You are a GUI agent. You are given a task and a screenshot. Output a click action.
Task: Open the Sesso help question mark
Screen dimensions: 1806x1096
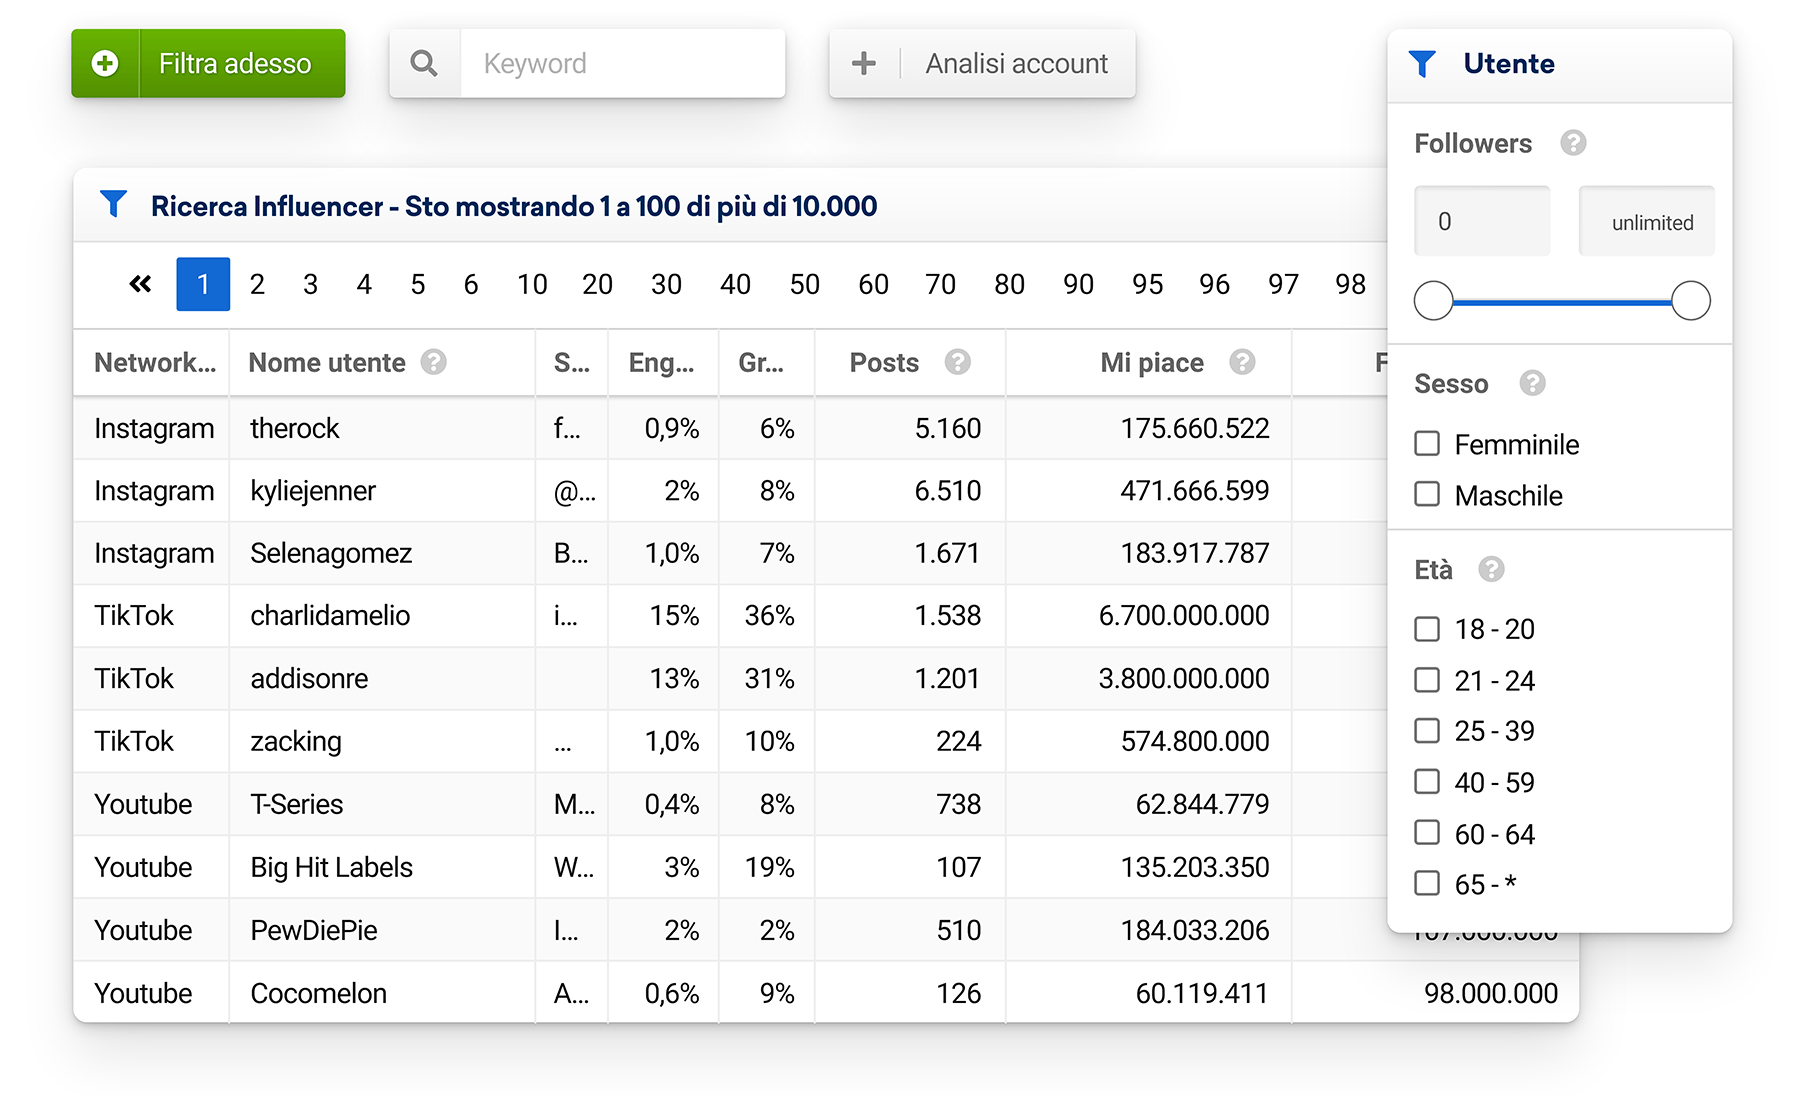(x=1532, y=384)
